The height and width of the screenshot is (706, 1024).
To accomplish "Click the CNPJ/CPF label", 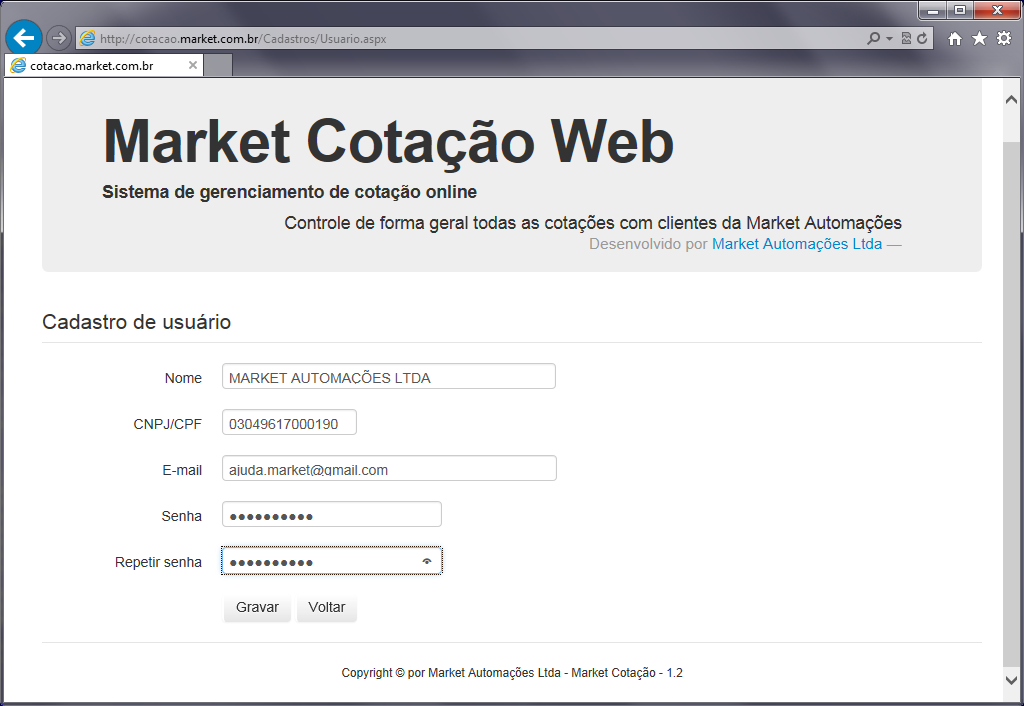I will coord(167,425).
